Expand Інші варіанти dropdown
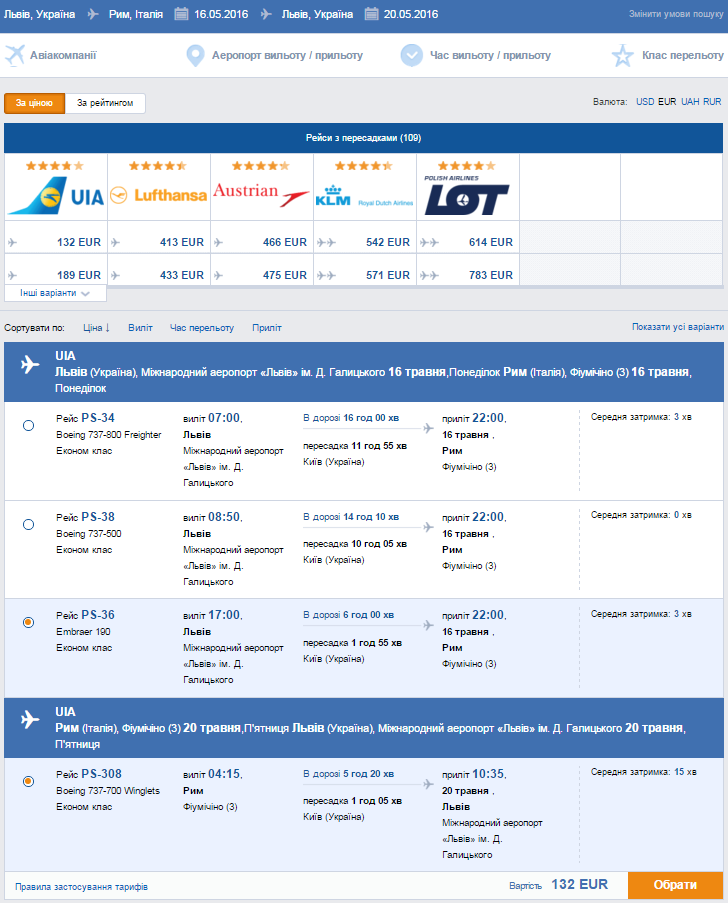Screen dimensions: 728x903 pyautogui.click(x=55, y=293)
